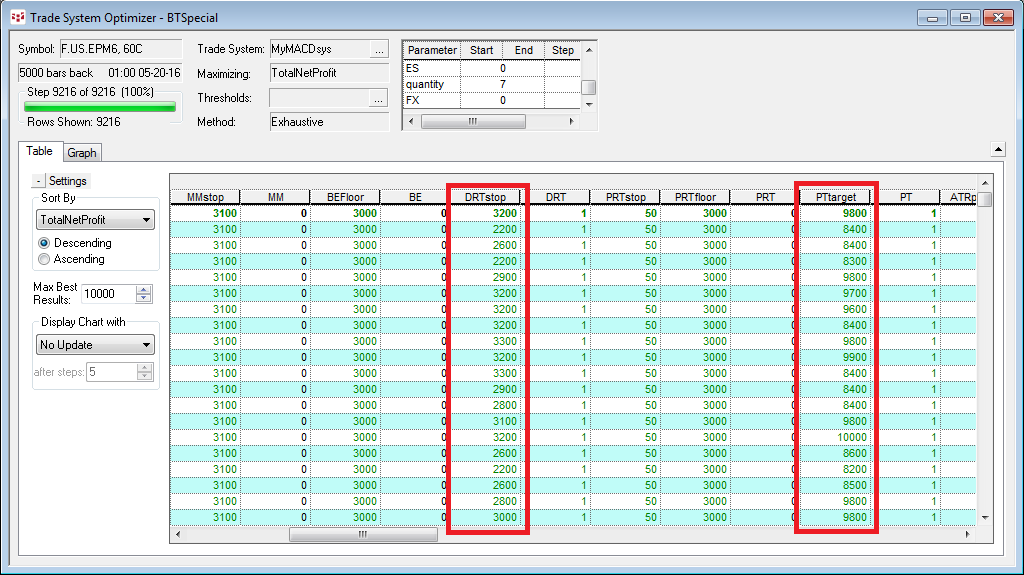Select the Ascending radio button

44,259
